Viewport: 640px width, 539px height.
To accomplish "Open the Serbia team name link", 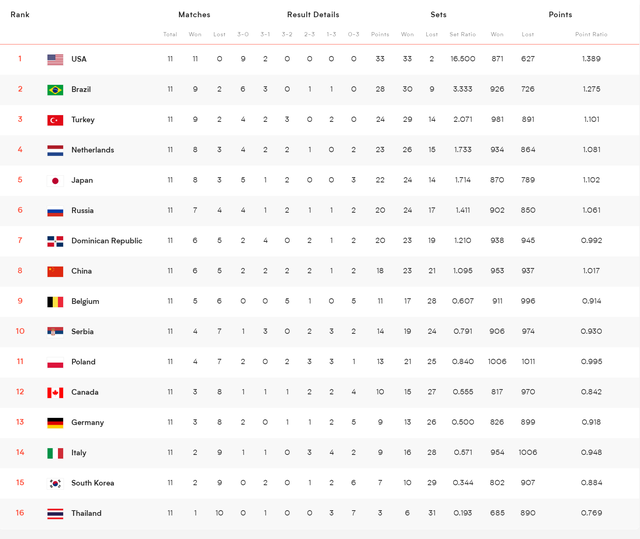I will click(x=82, y=332).
